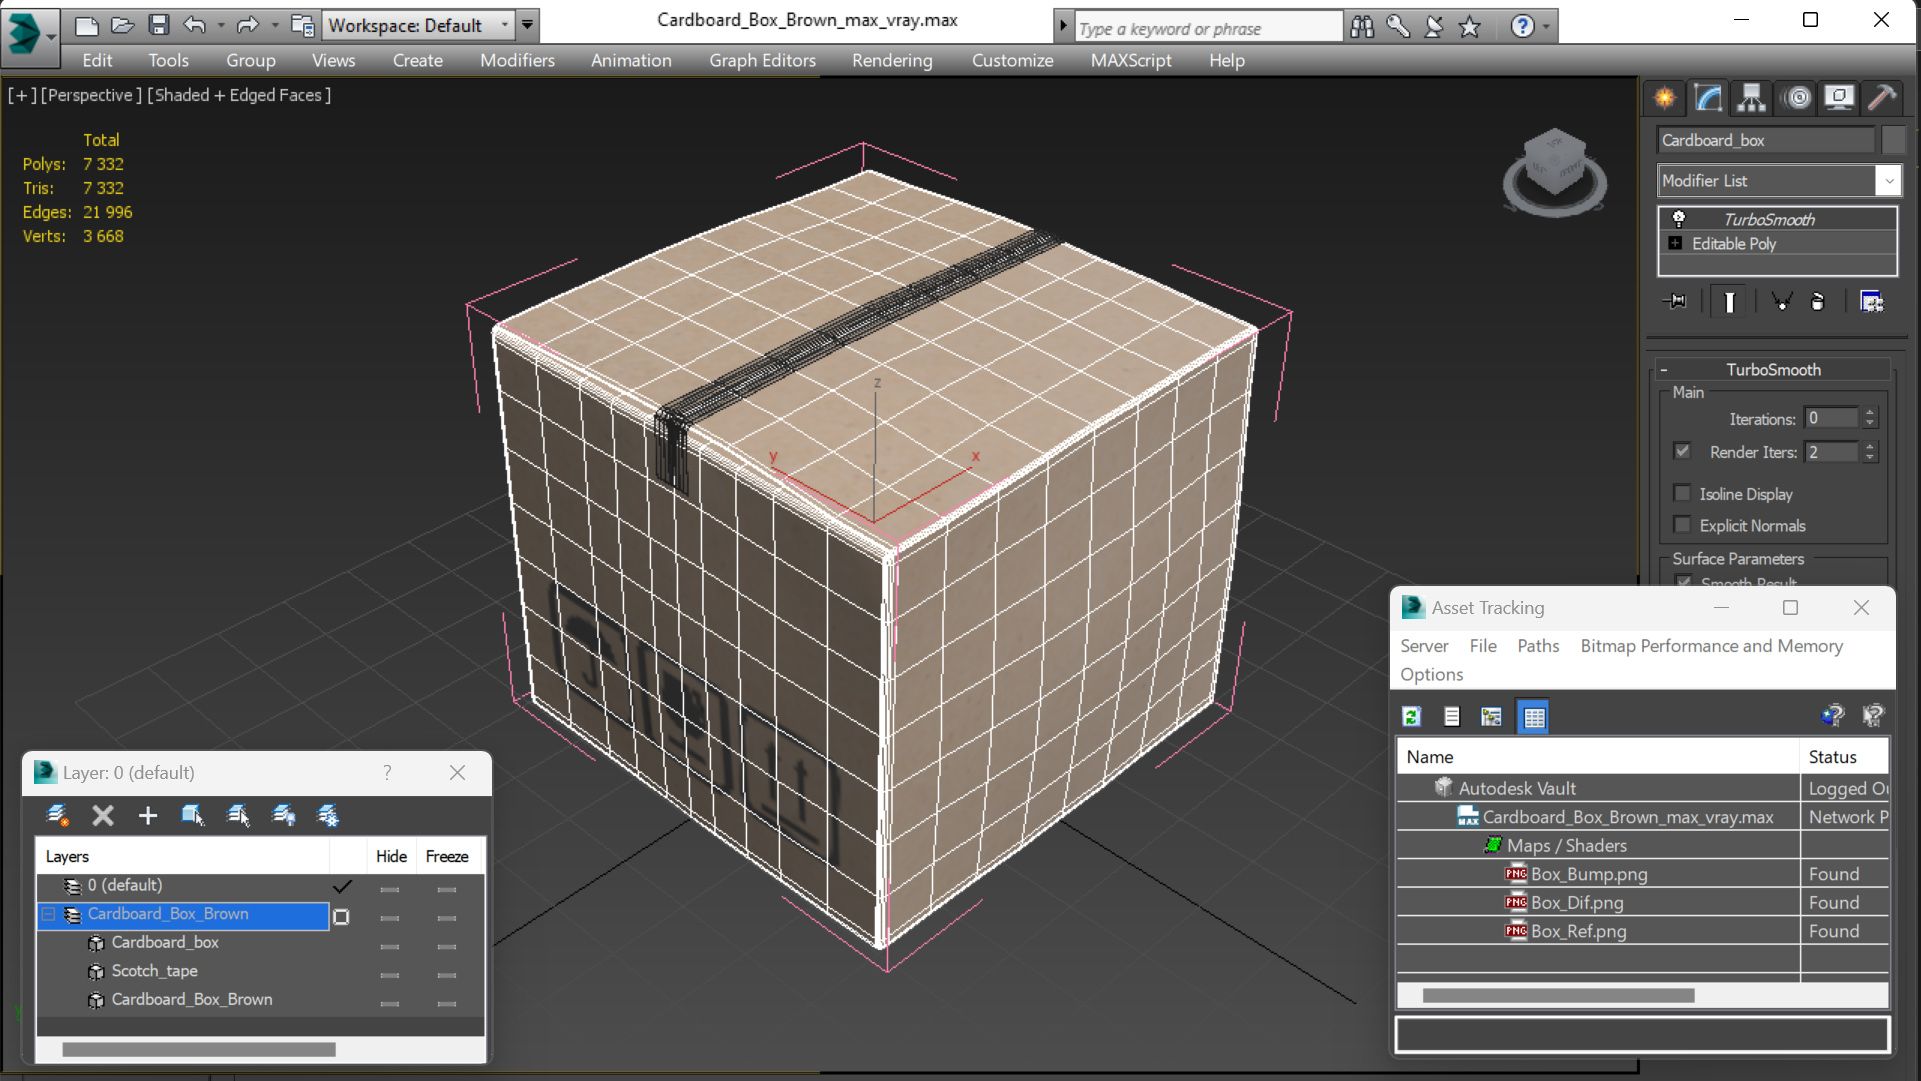Click the [+] viewport menu label
1921x1081 pixels.
click(x=22, y=95)
